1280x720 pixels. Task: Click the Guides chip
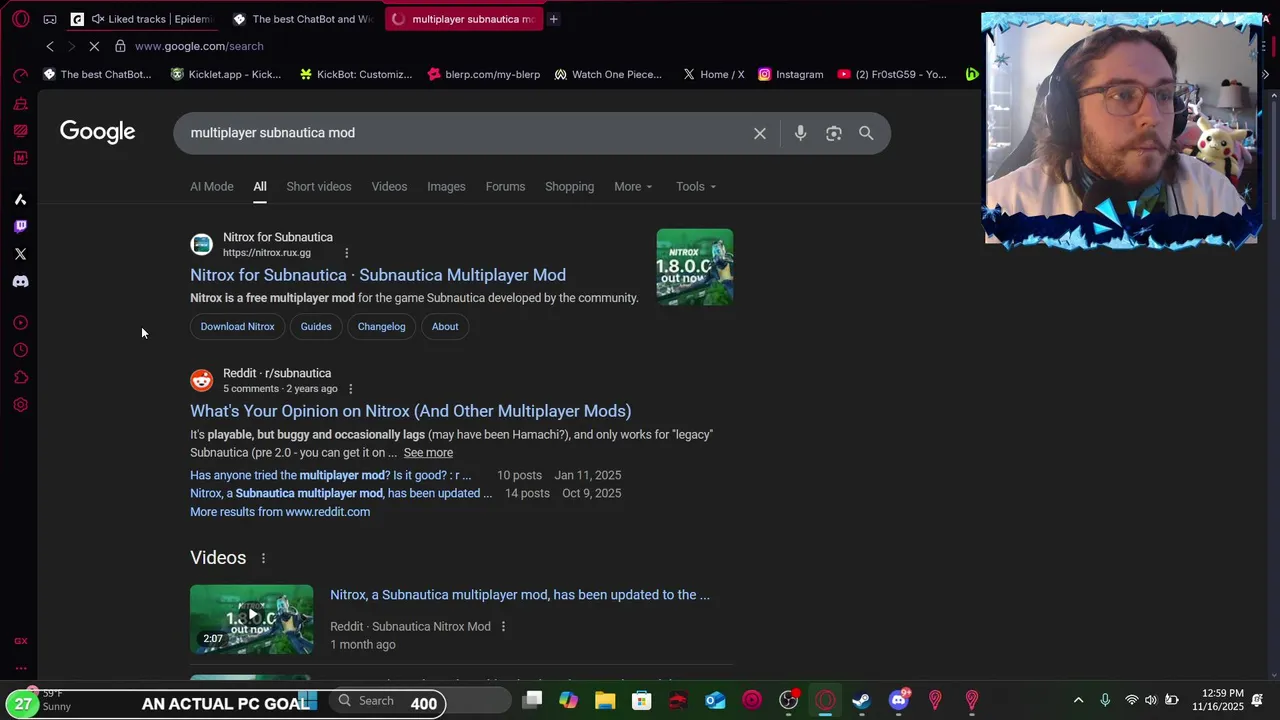(x=316, y=327)
